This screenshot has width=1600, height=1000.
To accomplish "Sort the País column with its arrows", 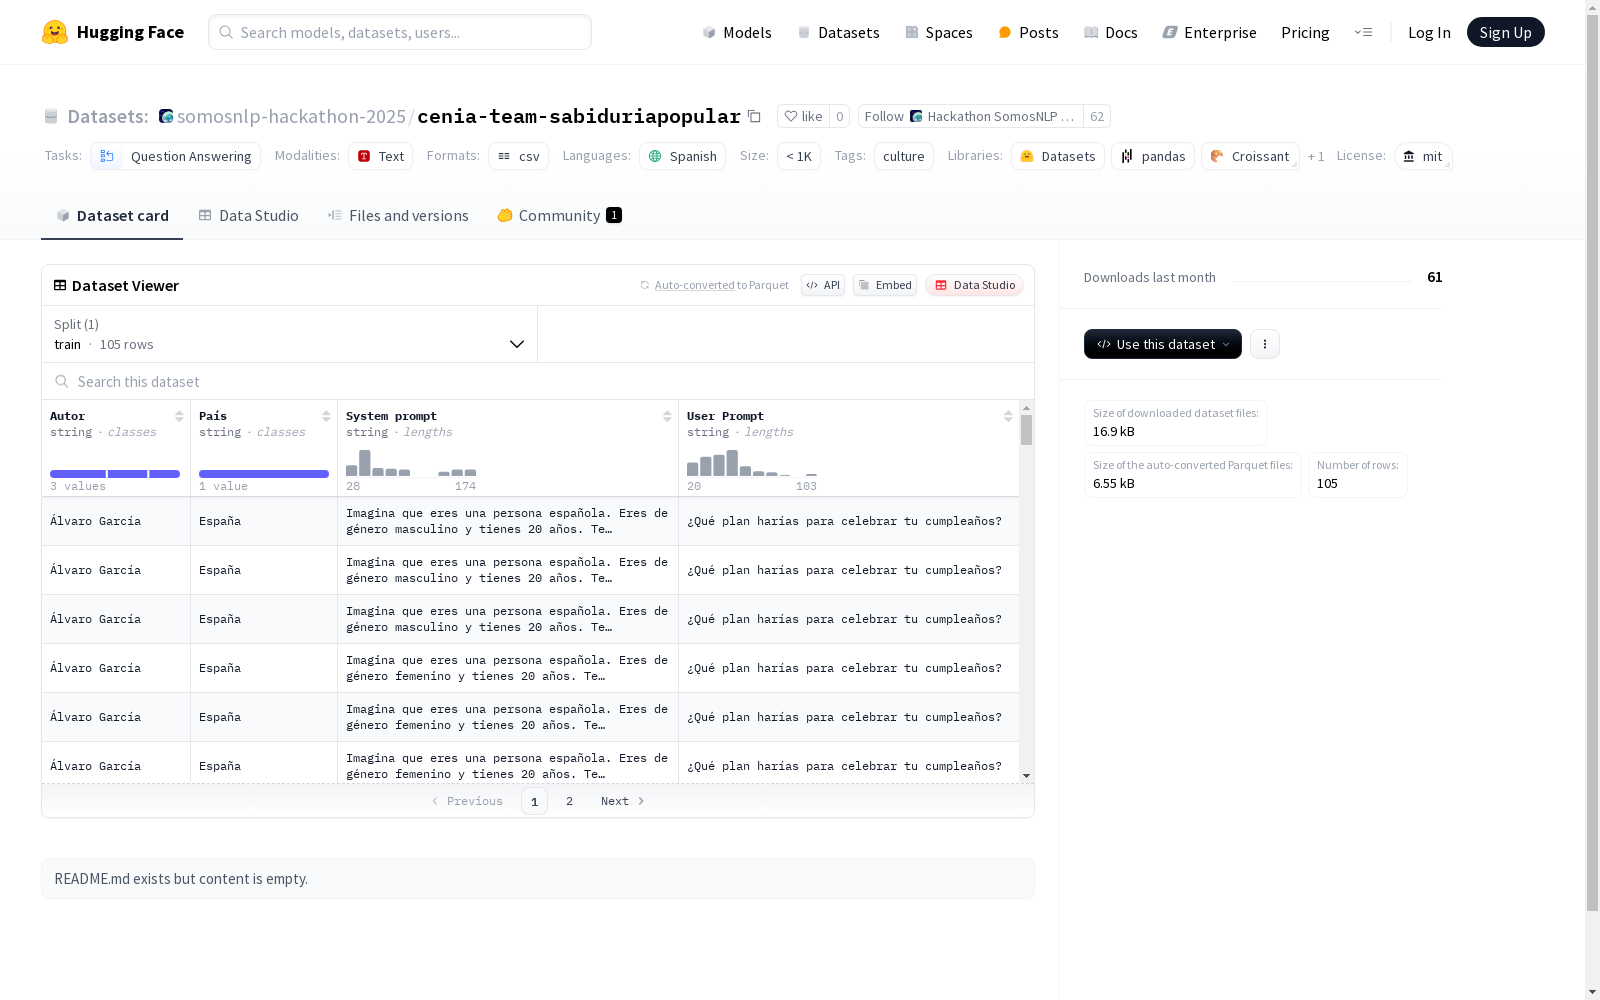I will (x=326, y=416).
